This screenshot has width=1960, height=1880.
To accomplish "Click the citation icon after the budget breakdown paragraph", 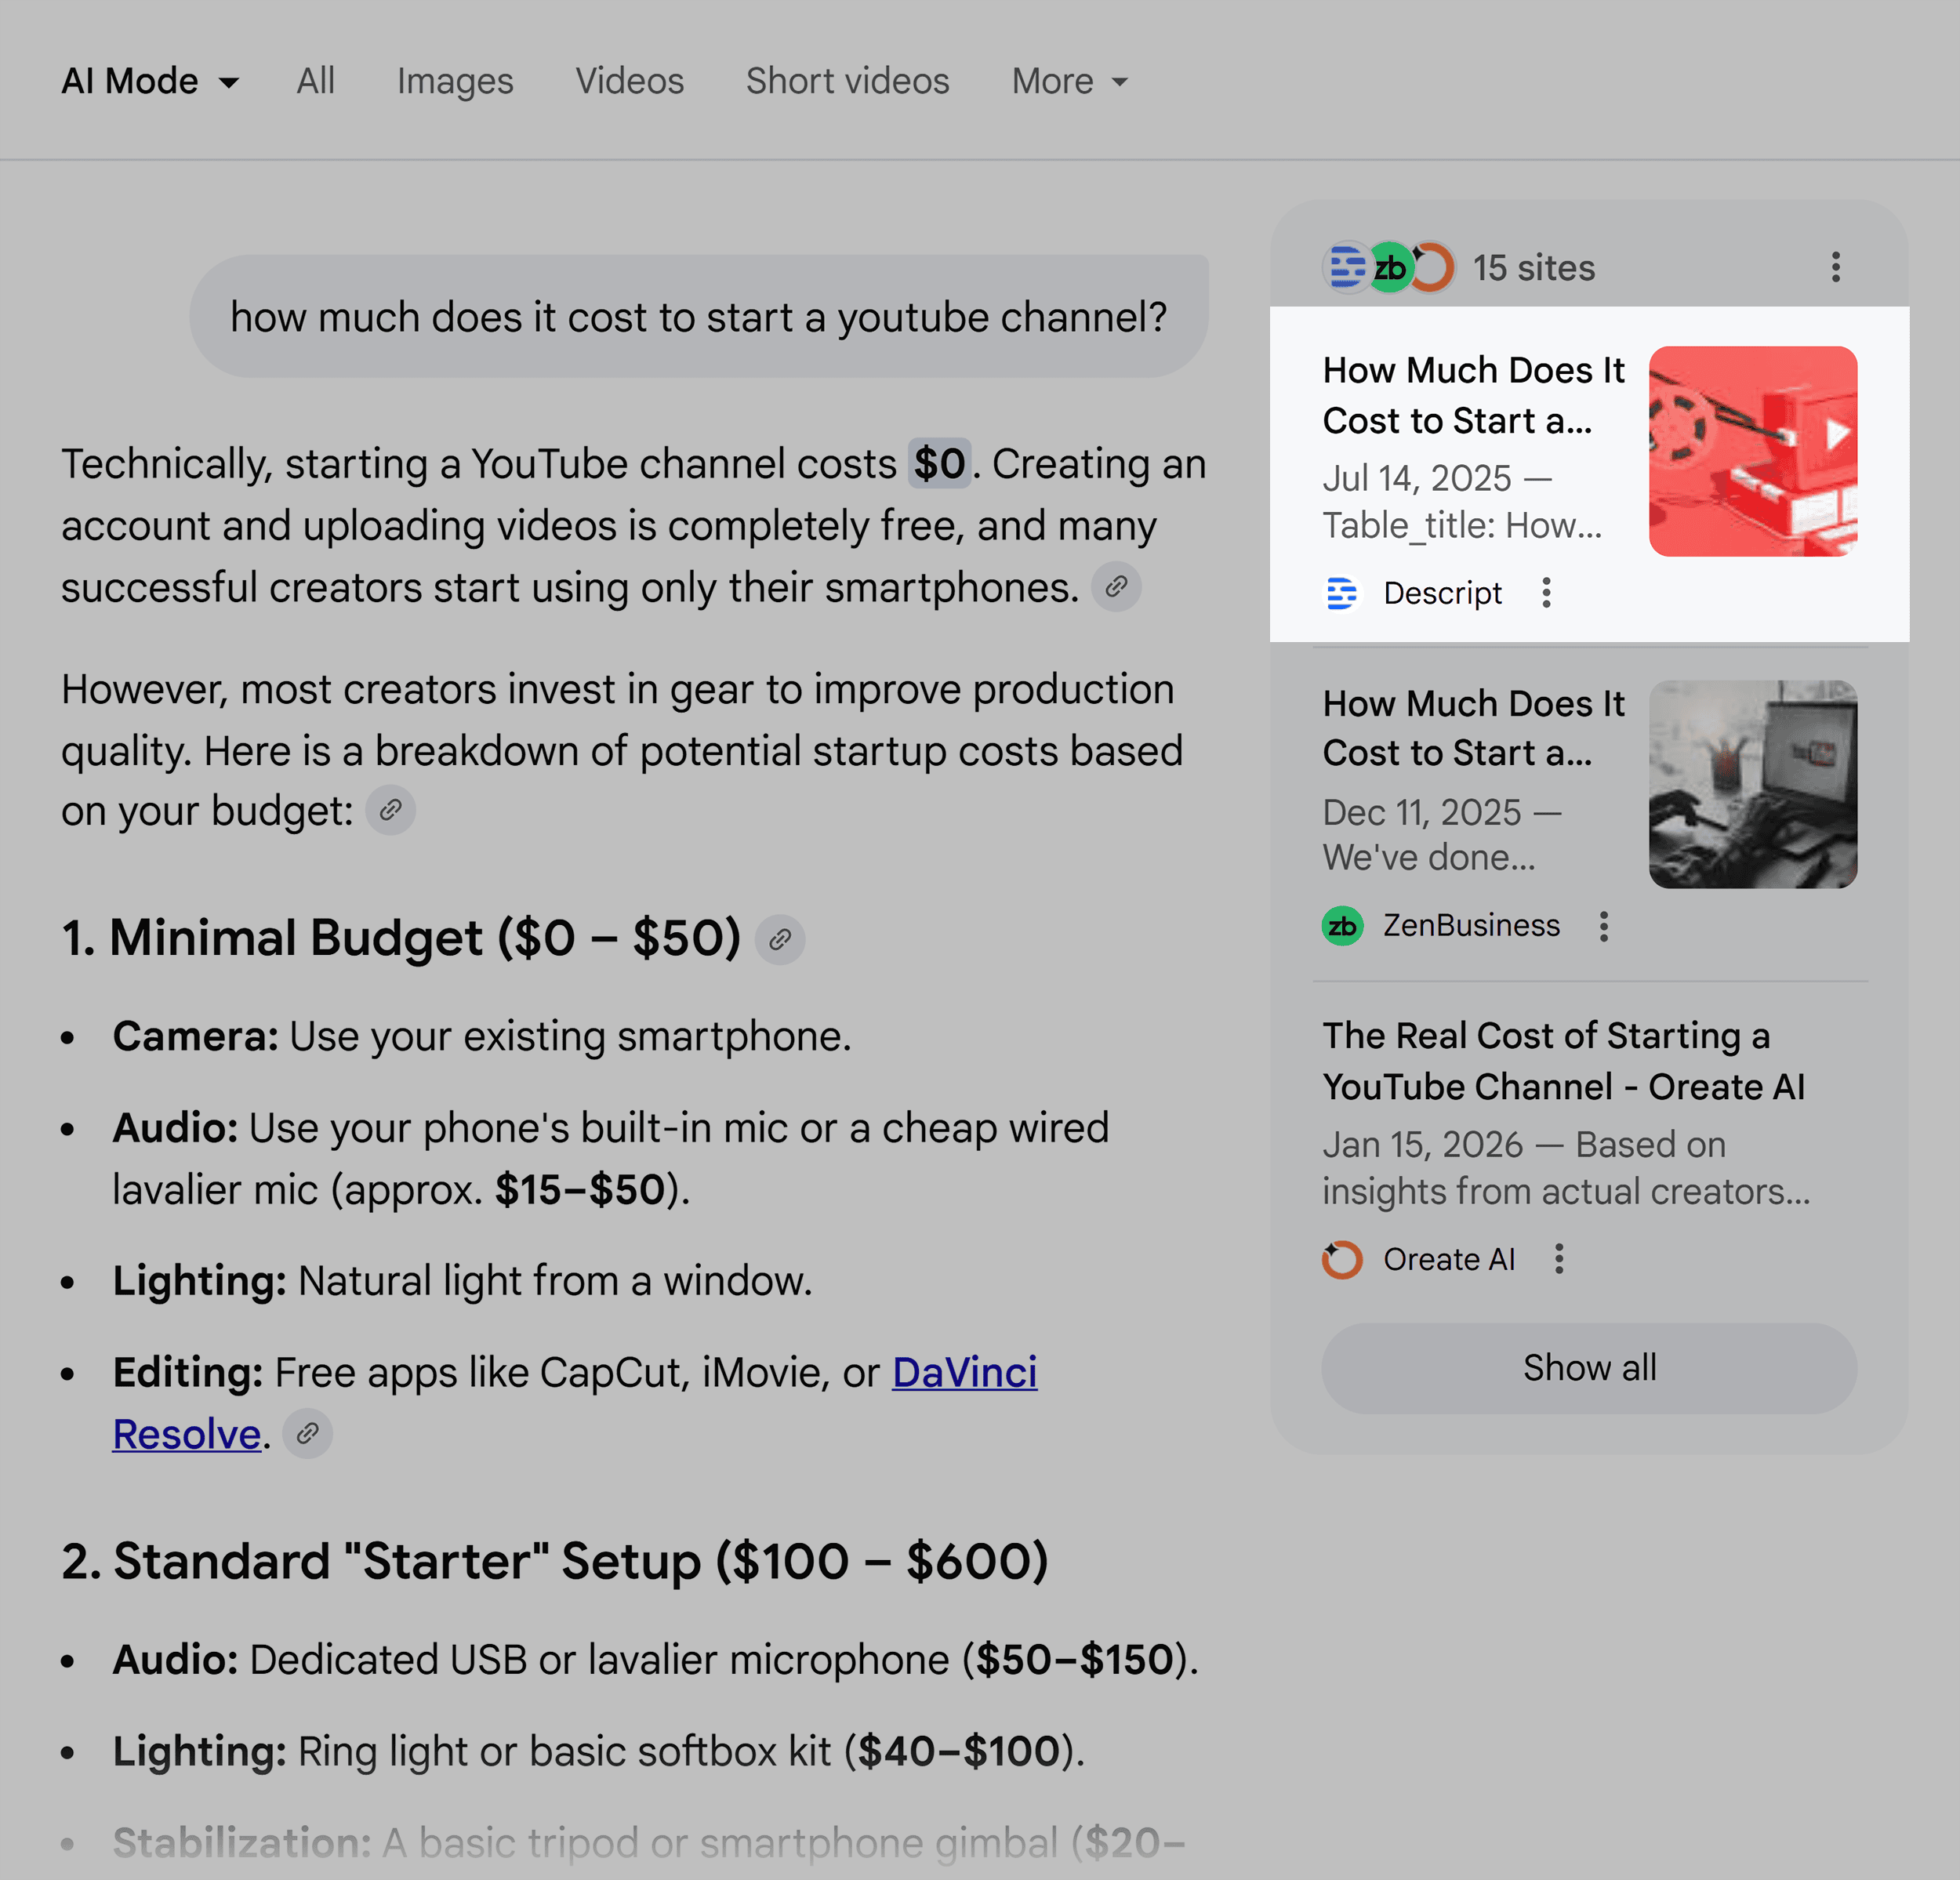I will coord(391,811).
